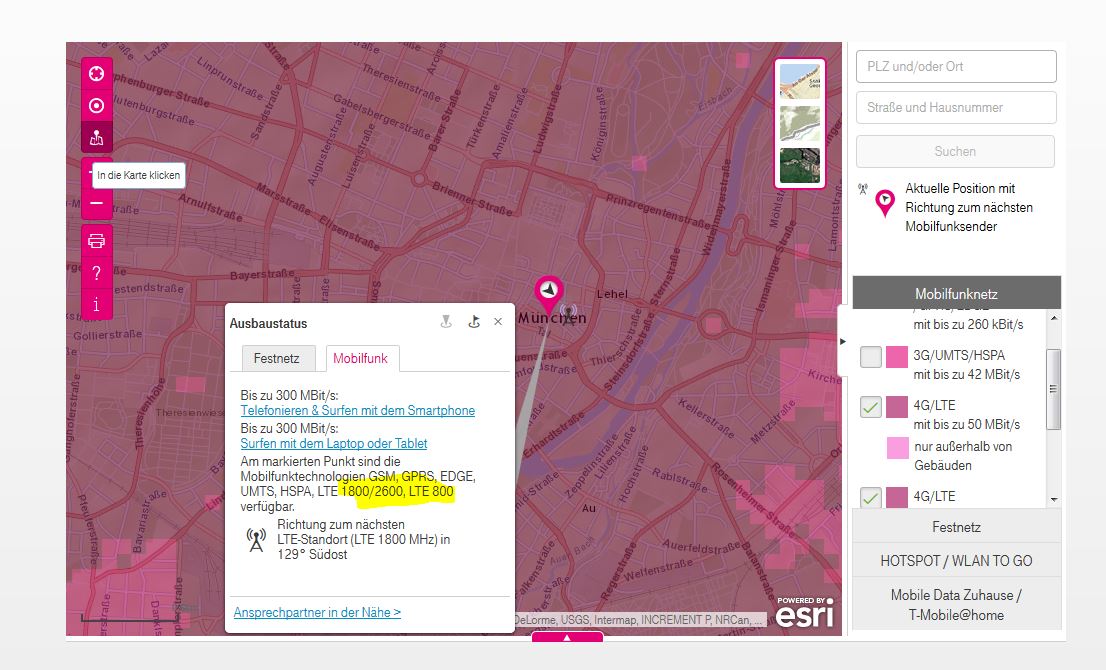Click the 3G/UMTS/HSPA pink color swatch

(897, 357)
